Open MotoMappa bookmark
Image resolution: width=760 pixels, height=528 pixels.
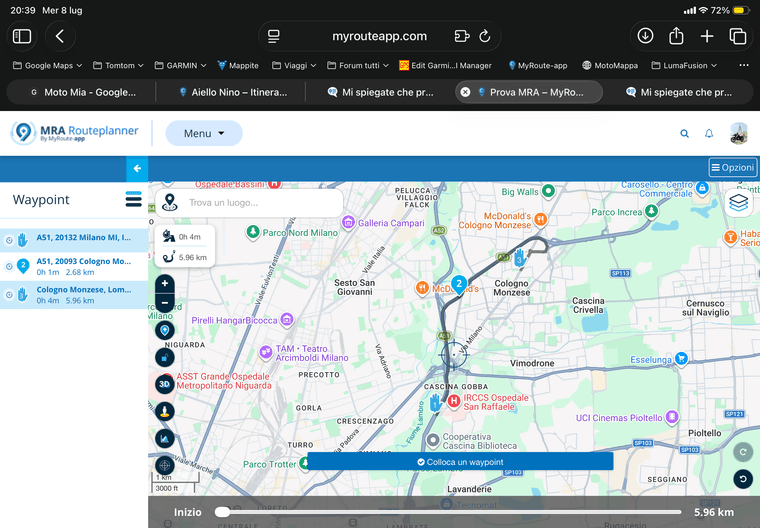click(610, 65)
